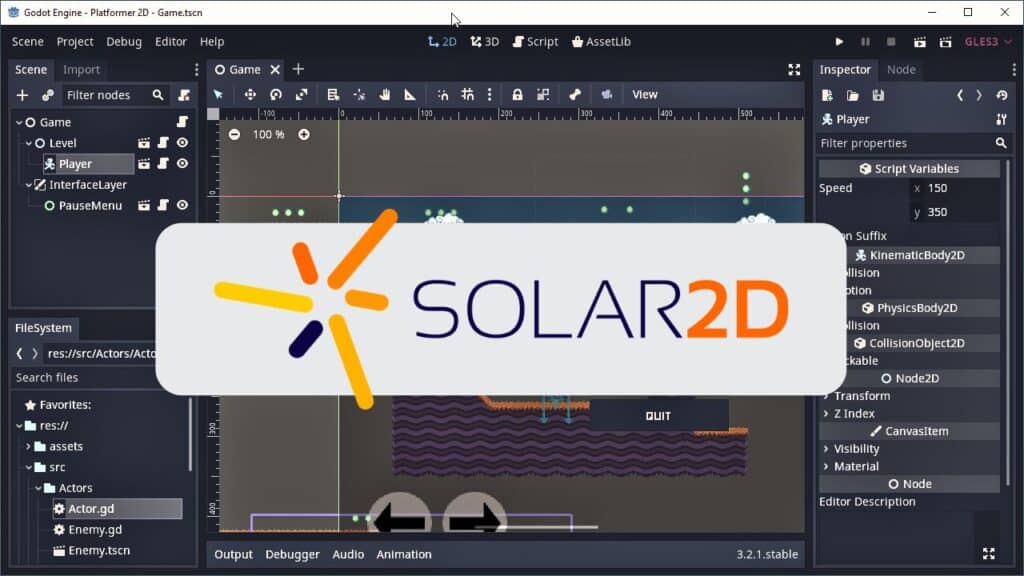Open the Inspector object history

pos(1002,96)
